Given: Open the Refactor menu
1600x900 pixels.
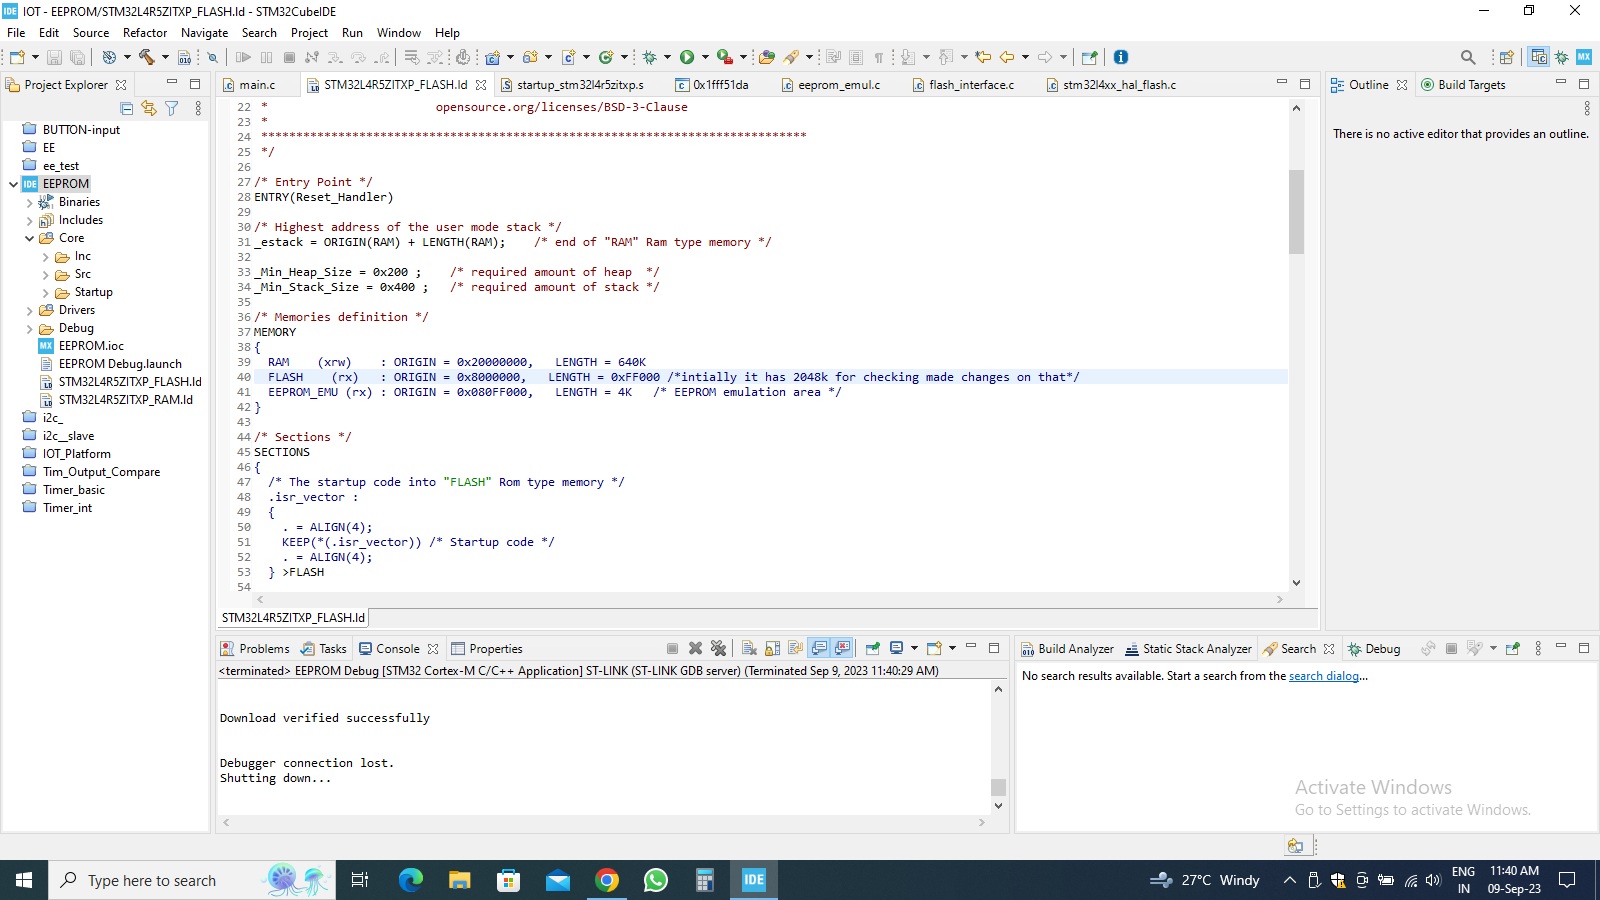Looking at the screenshot, I should pos(145,33).
